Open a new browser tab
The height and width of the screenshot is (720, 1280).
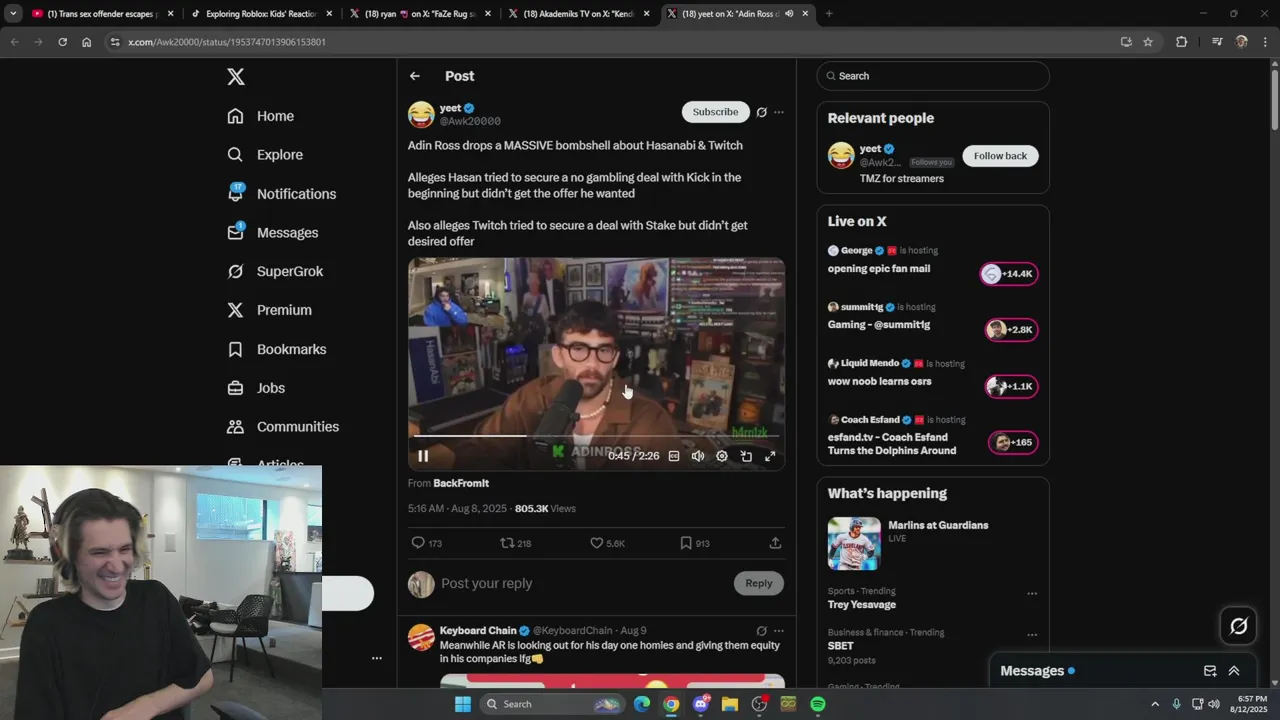[829, 14]
